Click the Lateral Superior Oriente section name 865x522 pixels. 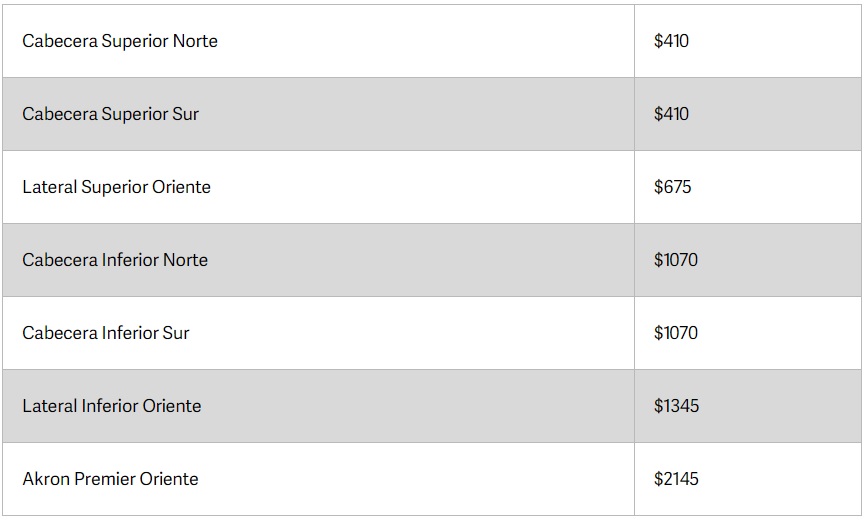click(x=117, y=187)
